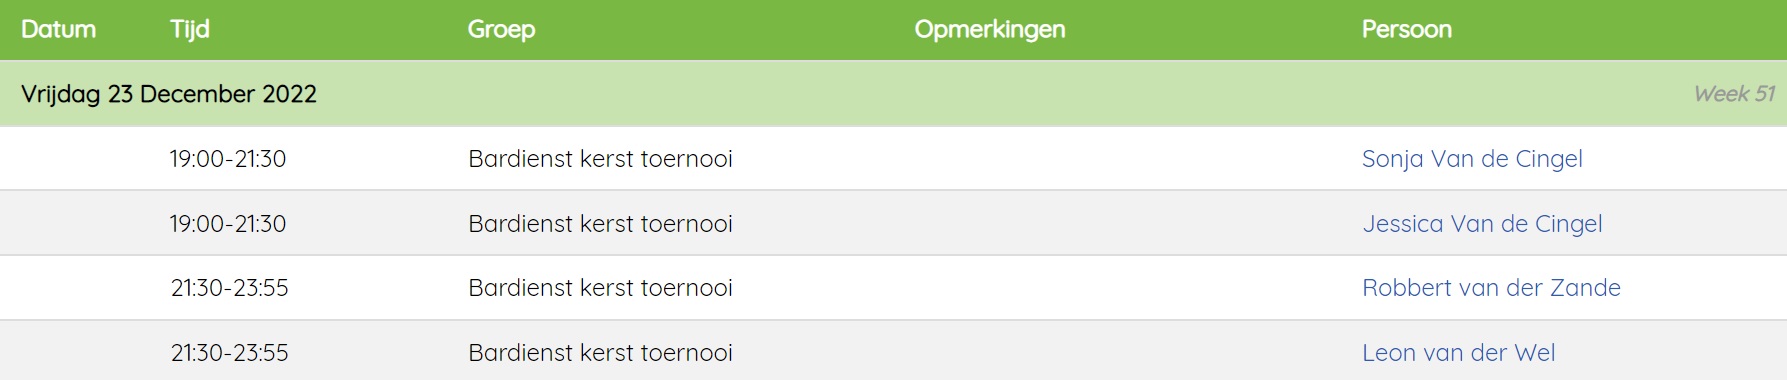
Task: Click Bardienst kerst toernooi in Jessica's row
Action: point(600,224)
